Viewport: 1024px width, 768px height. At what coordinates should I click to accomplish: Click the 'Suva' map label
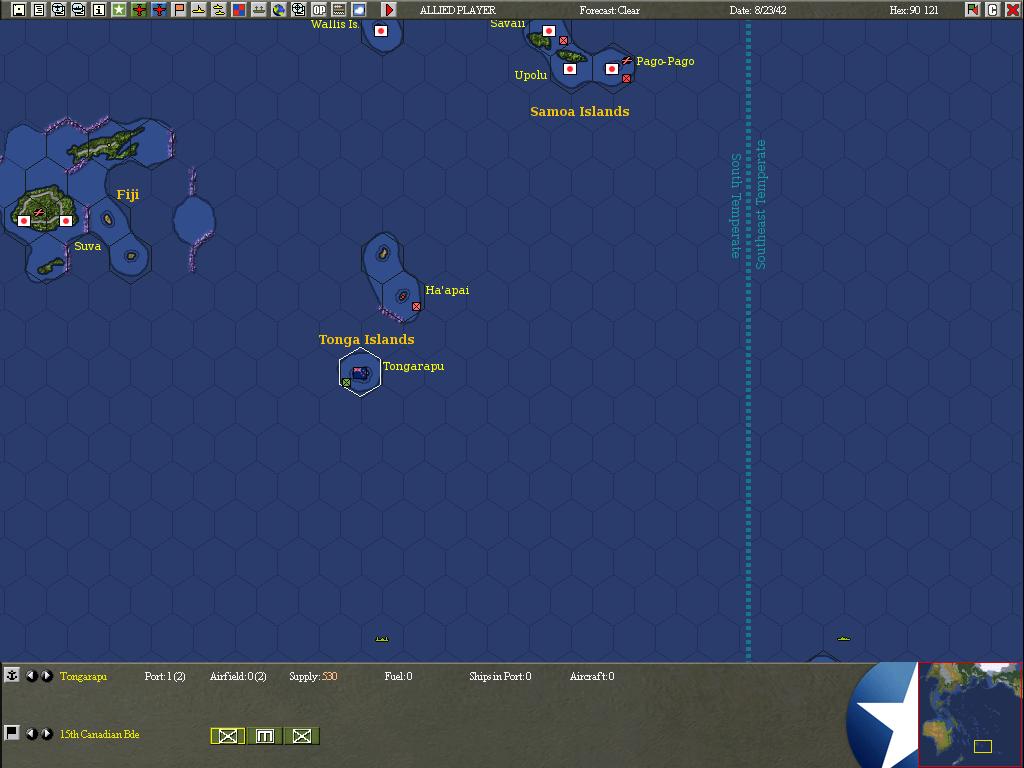tap(88, 246)
